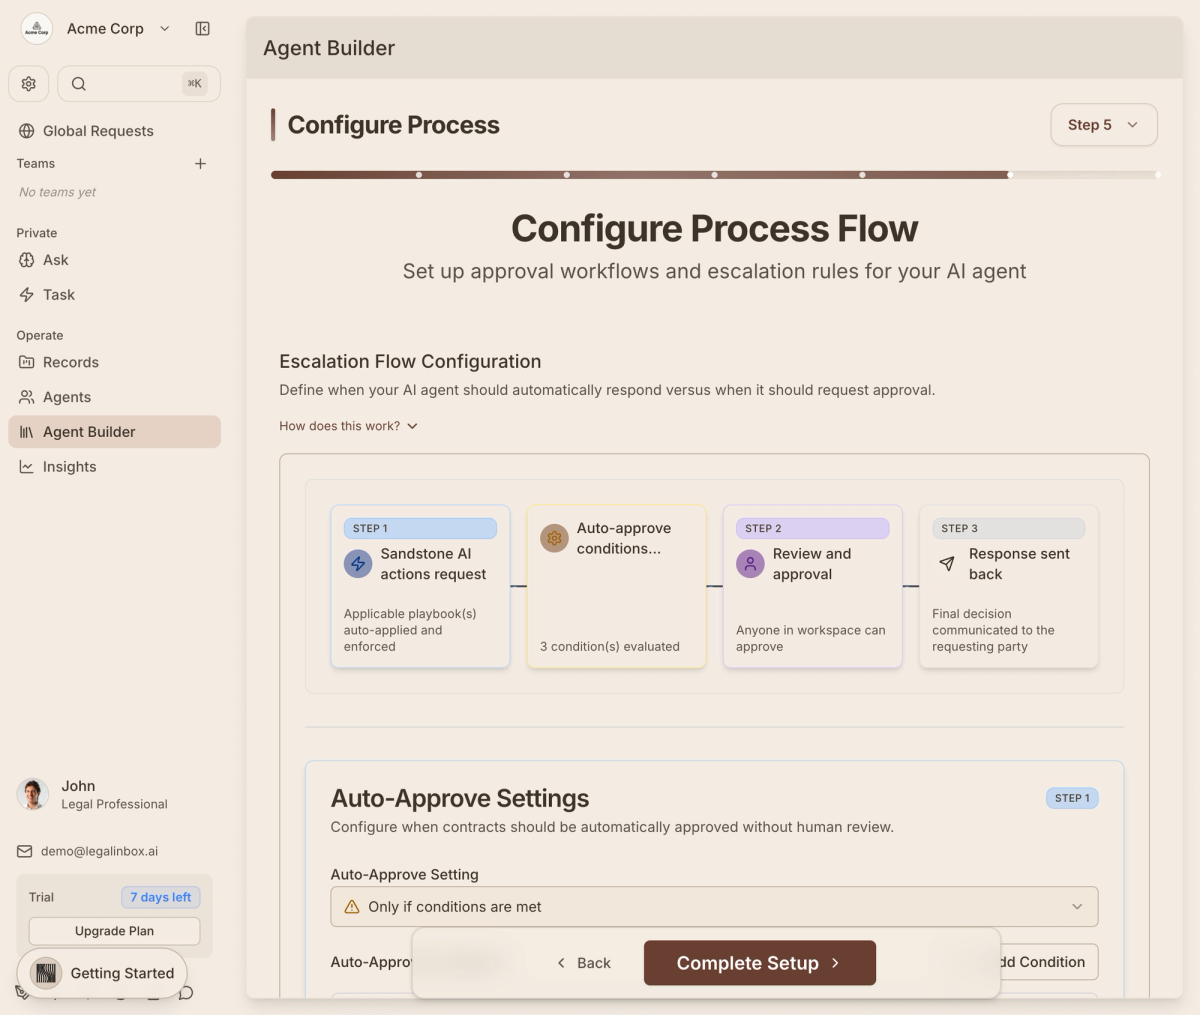This screenshot has width=1200, height=1015.
Task: Click the Sandstone AI lightning icon in Step 1
Action: click(358, 564)
